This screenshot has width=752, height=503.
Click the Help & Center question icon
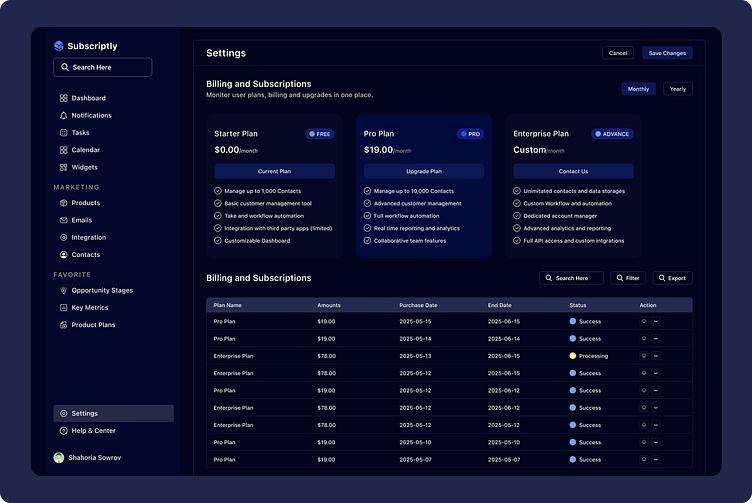click(64, 431)
